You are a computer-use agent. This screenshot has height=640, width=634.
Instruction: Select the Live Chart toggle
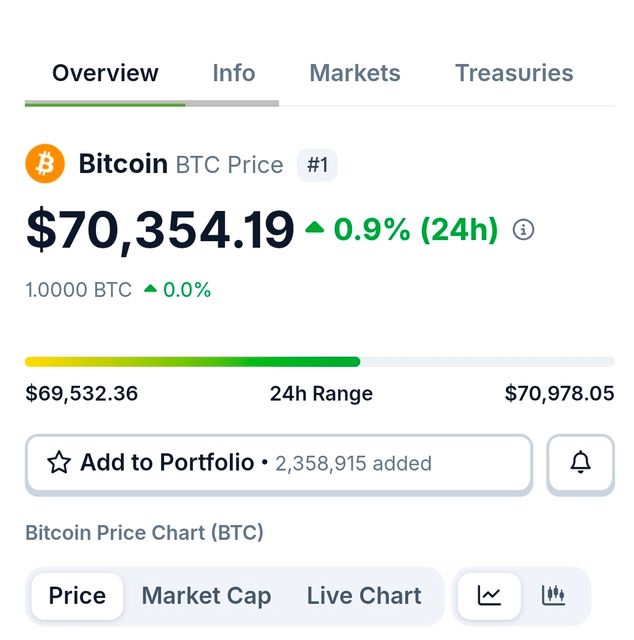(364, 596)
